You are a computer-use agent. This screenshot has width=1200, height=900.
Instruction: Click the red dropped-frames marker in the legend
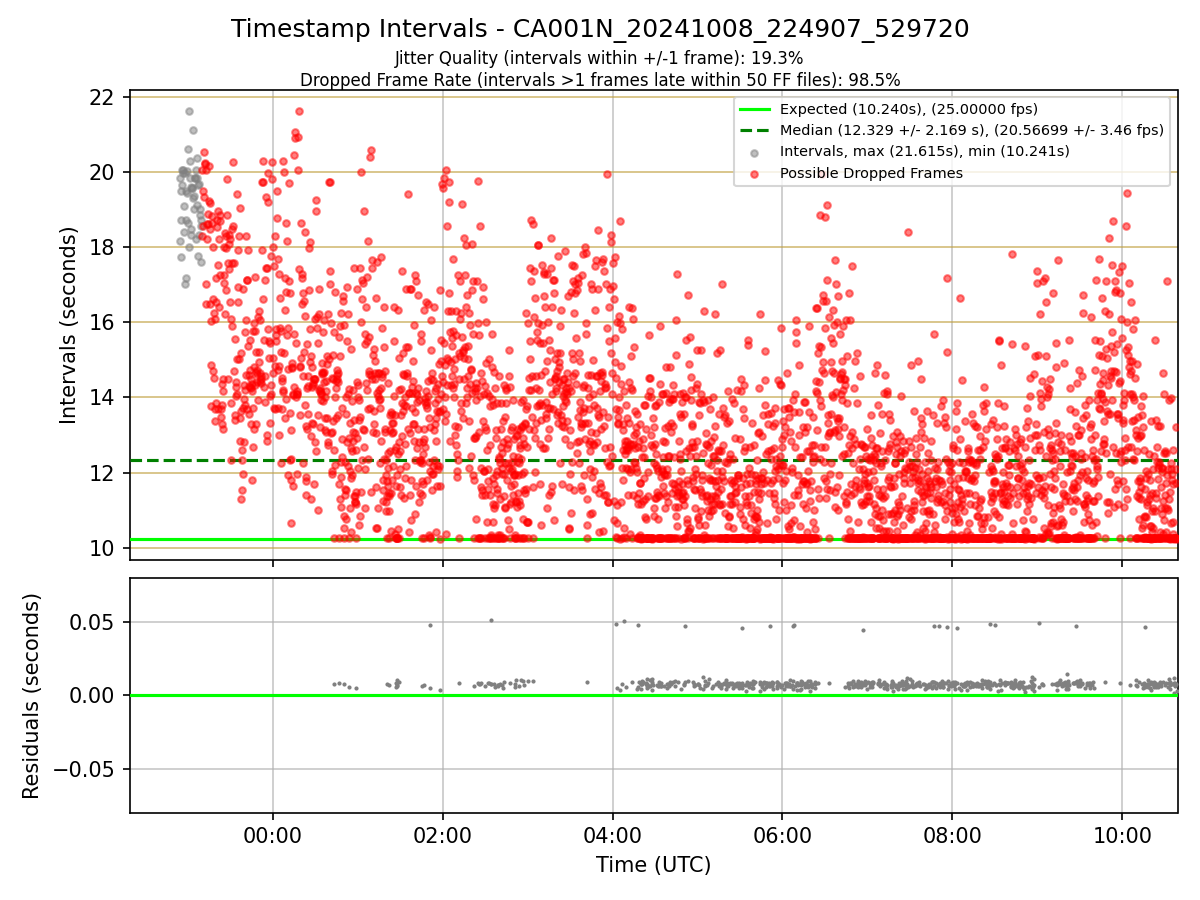755,173
